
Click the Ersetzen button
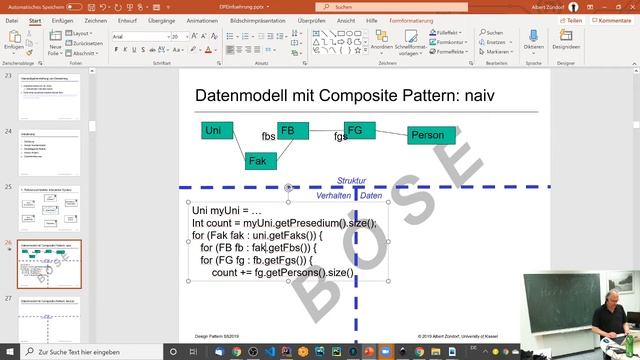tap(496, 42)
